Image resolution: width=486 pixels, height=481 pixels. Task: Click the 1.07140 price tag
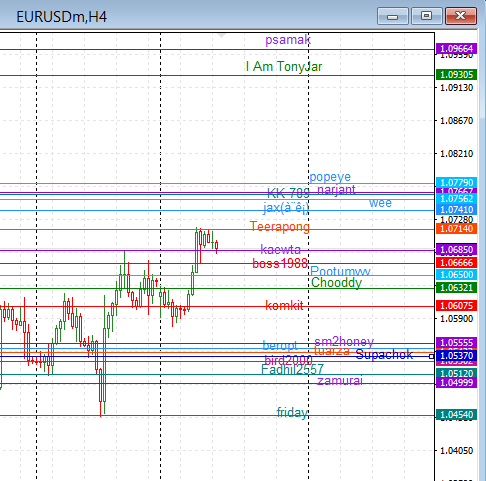[x=456, y=229]
